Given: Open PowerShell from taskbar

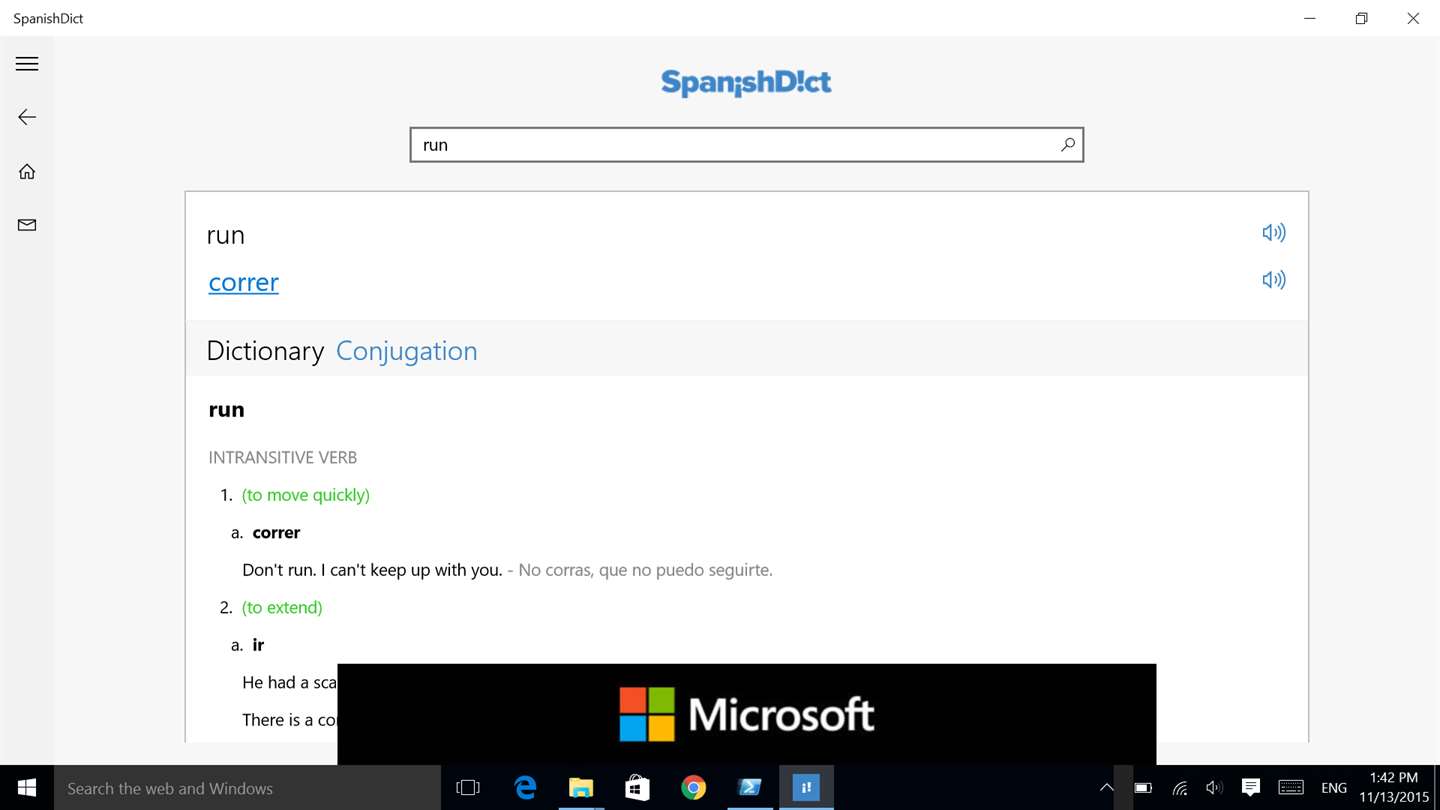Looking at the screenshot, I should (749, 788).
